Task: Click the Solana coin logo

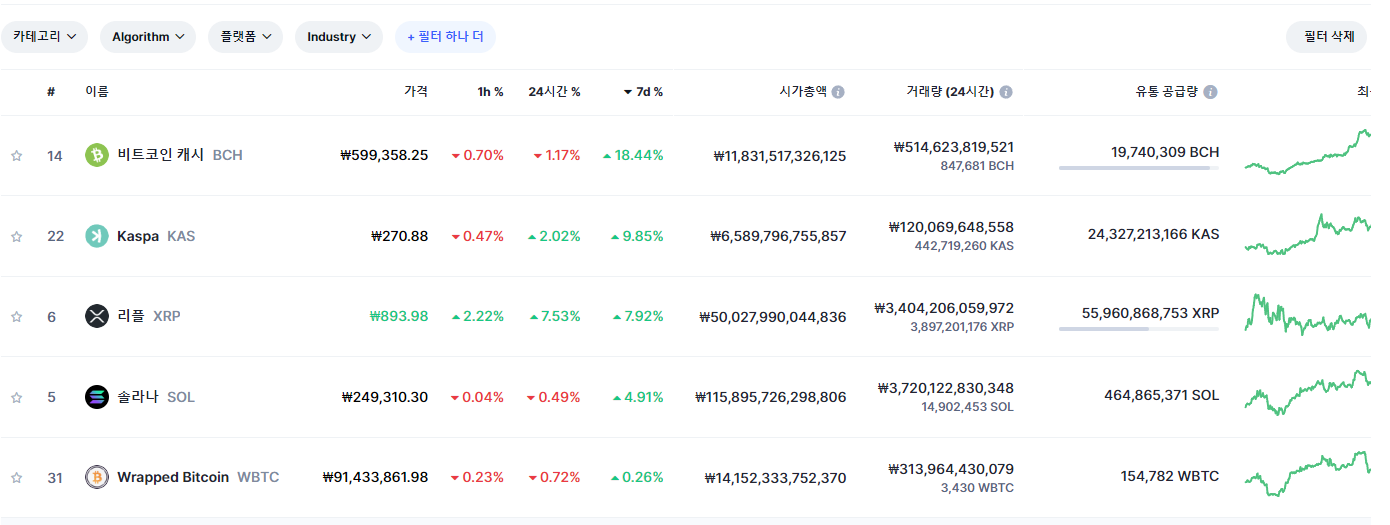Action: (97, 397)
